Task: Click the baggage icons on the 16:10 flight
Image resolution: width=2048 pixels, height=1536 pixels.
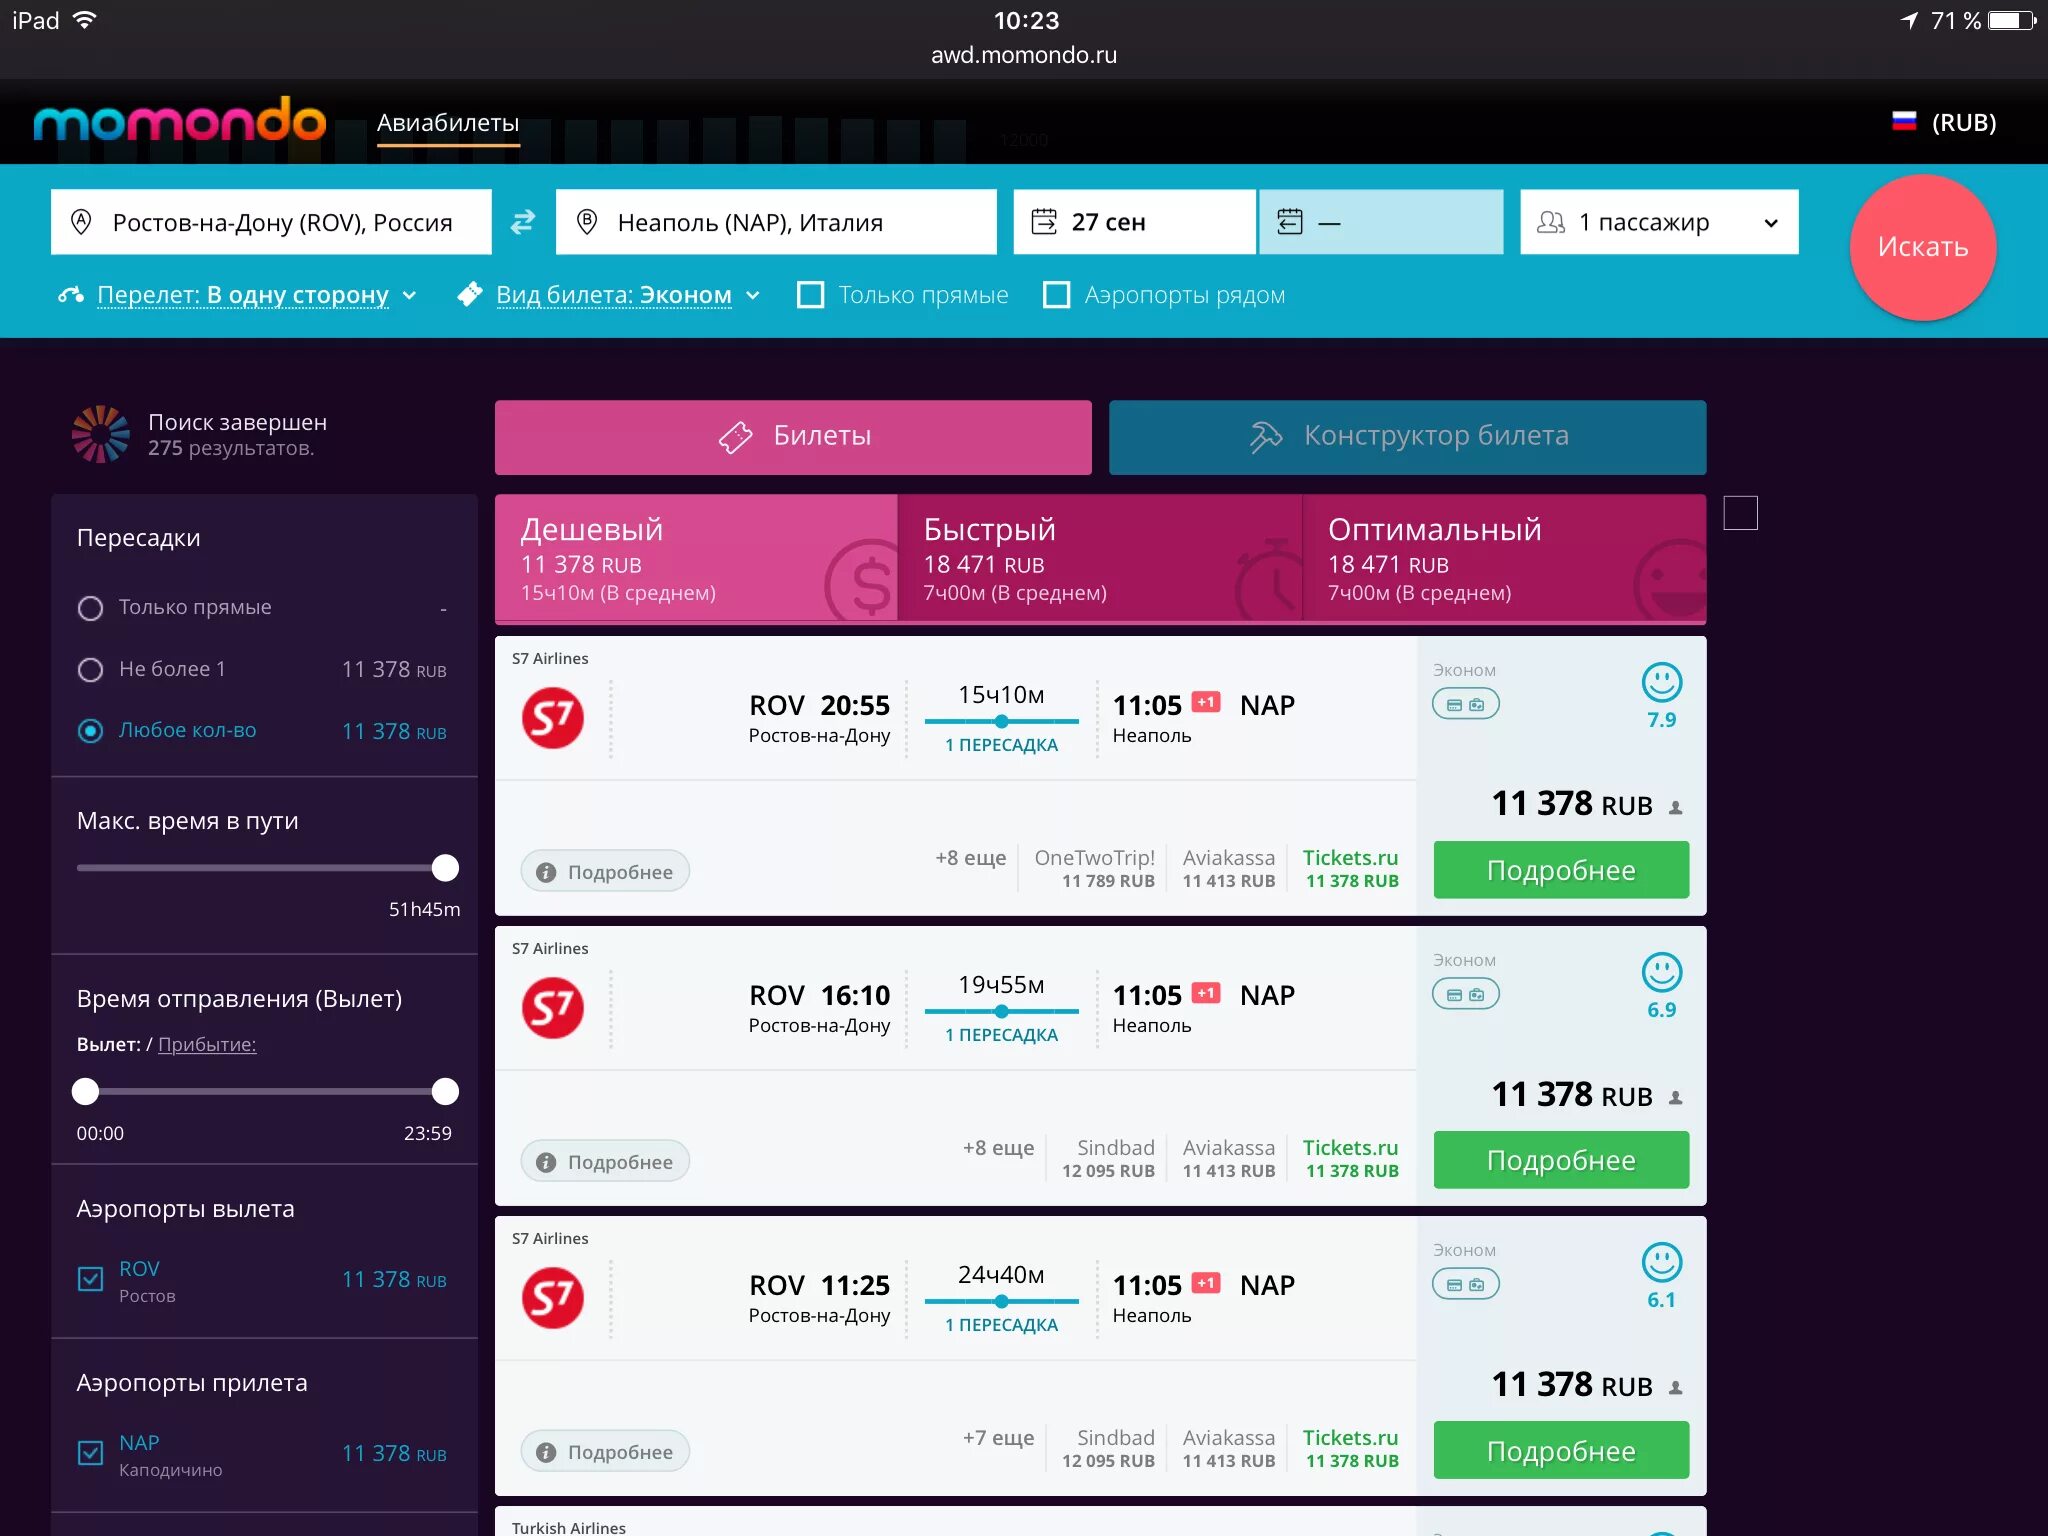Action: (x=1465, y=994)
